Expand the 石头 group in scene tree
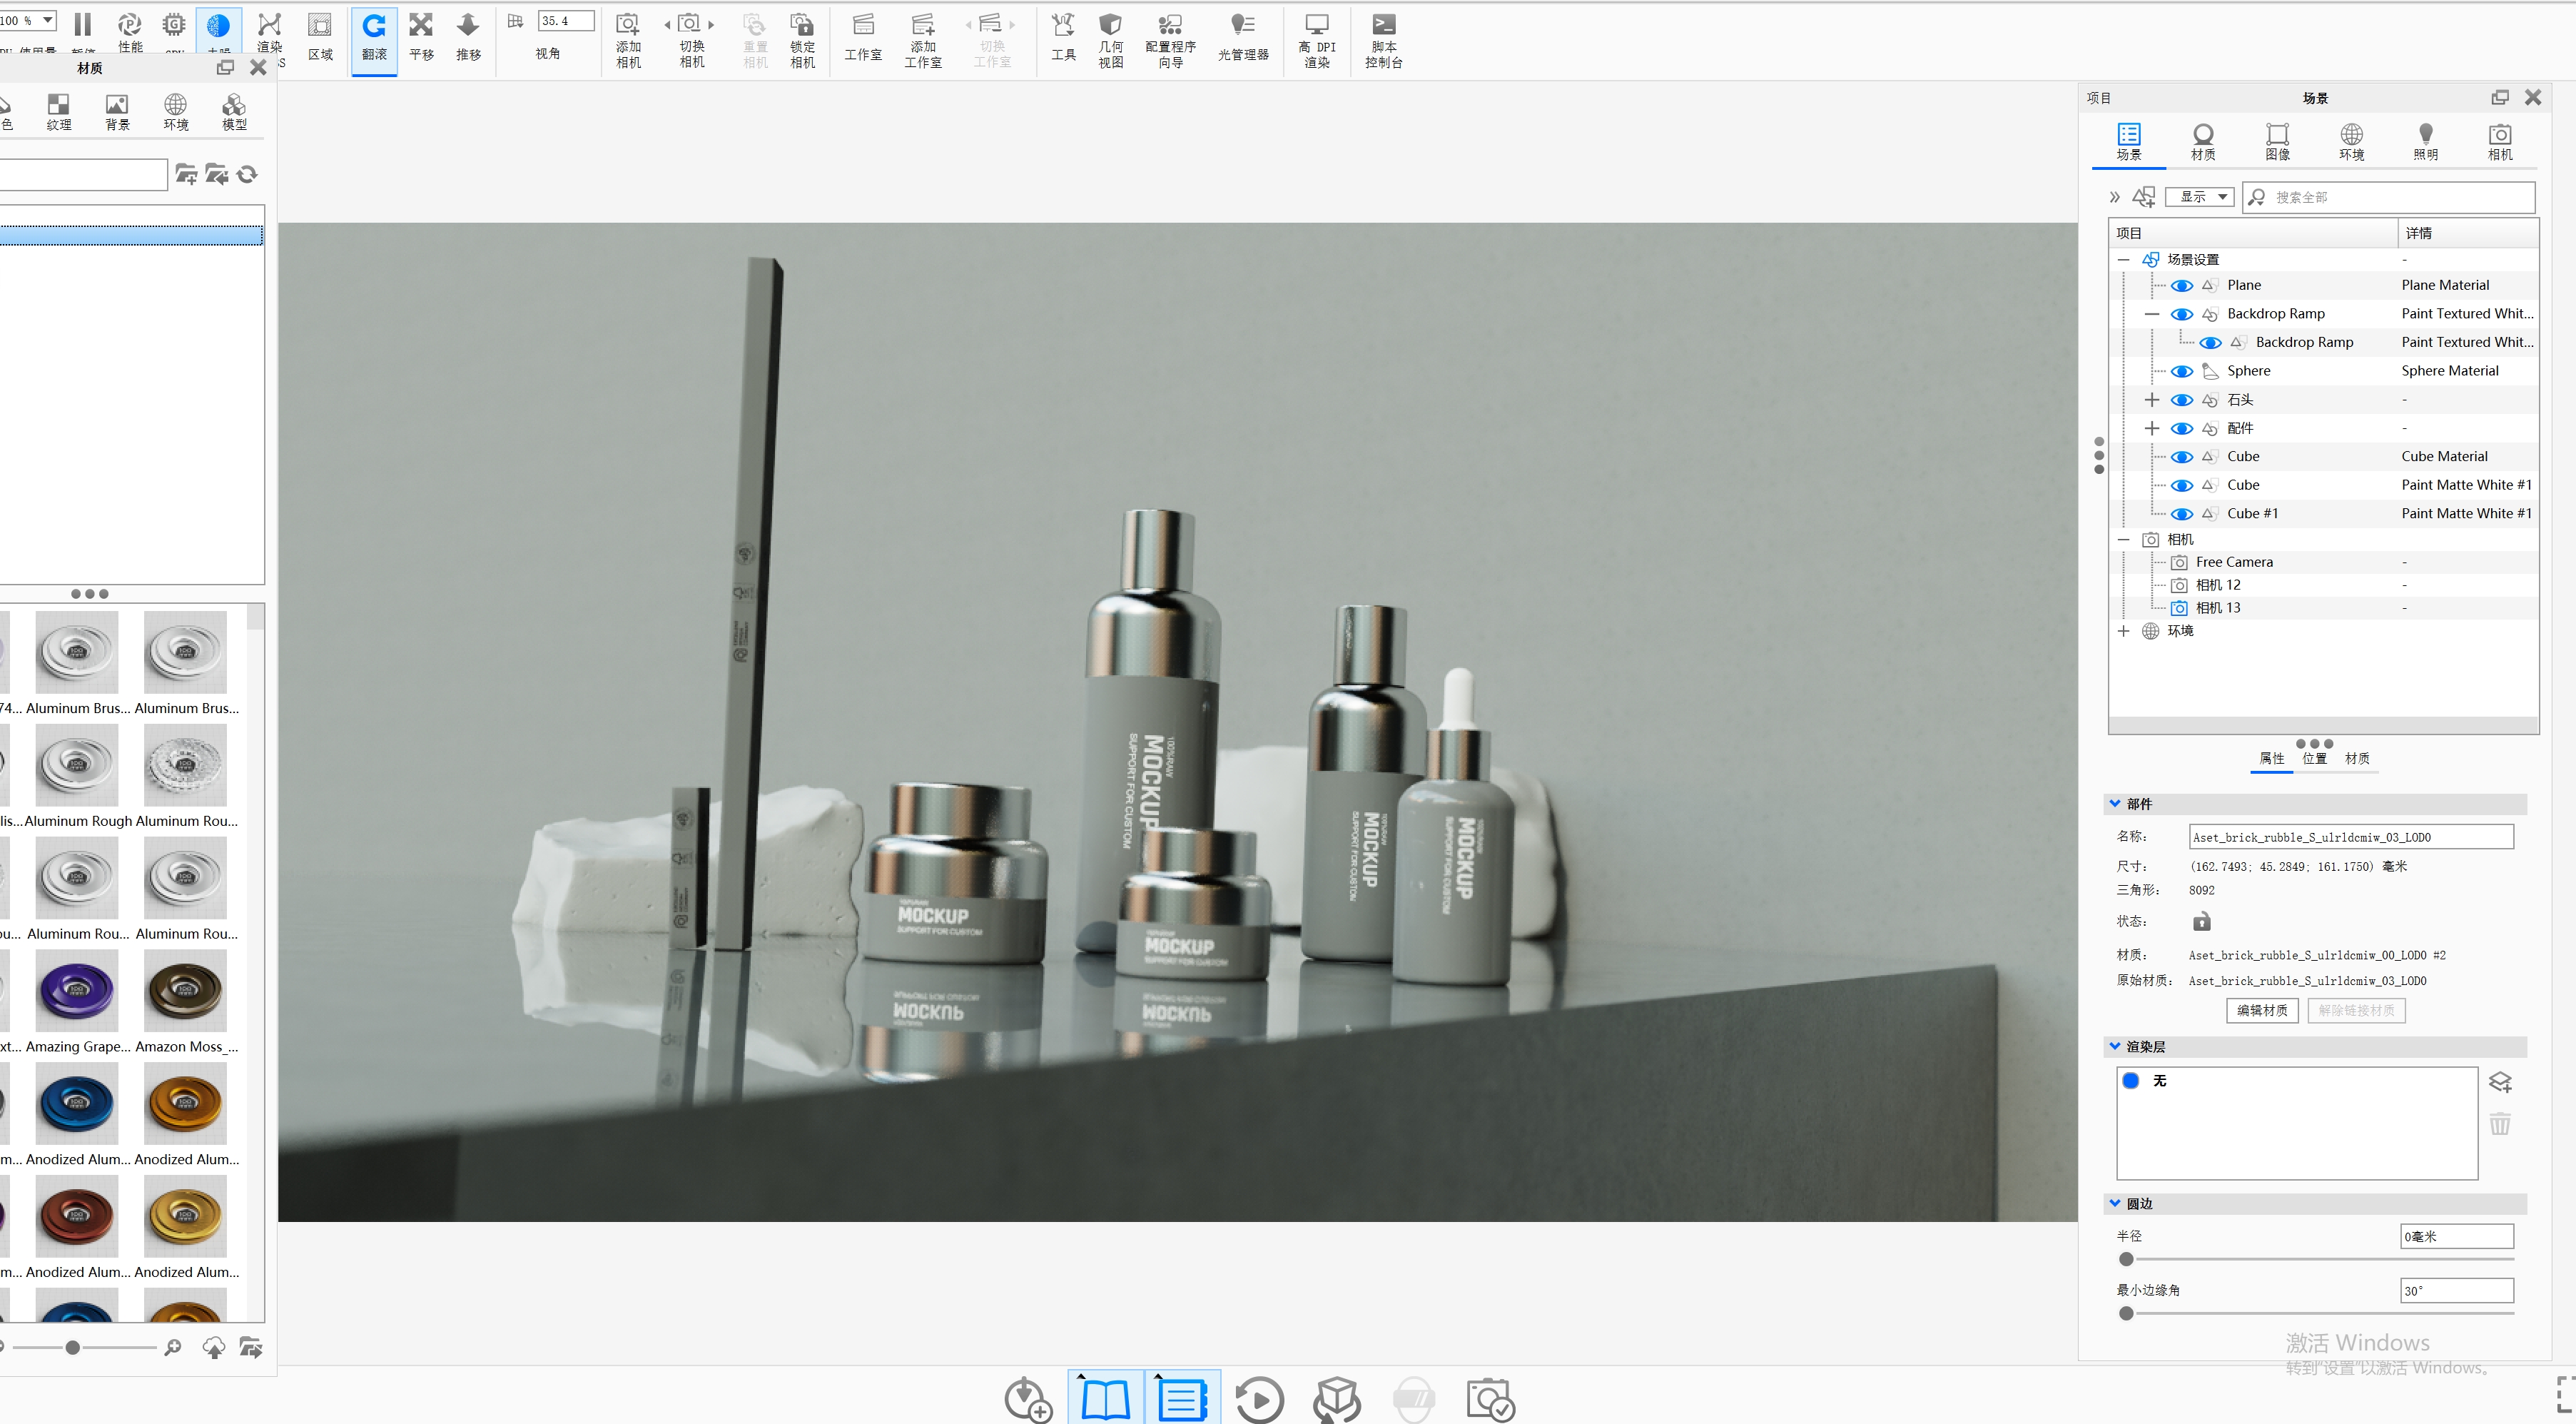This screenshot has height=1424, width=2576. point(2152,400)
